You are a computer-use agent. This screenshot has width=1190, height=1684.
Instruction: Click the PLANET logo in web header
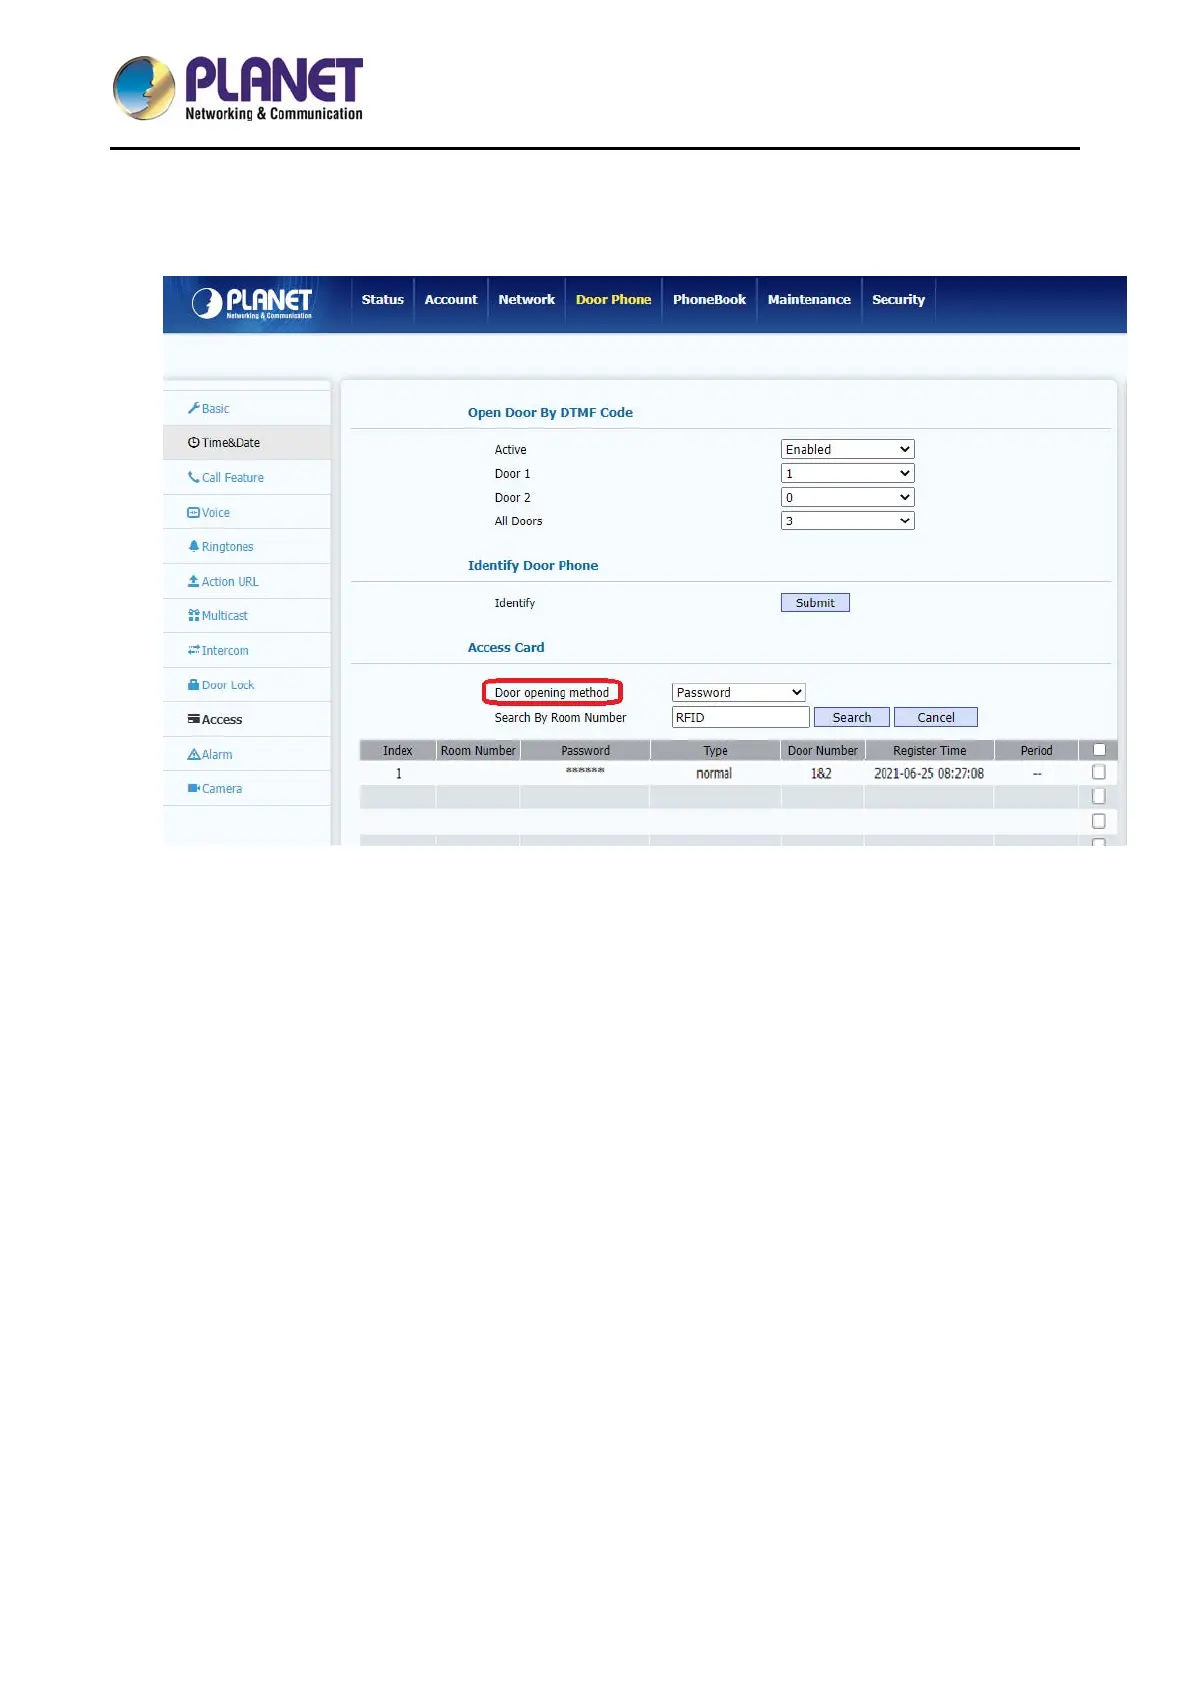[x=252, y=303]
